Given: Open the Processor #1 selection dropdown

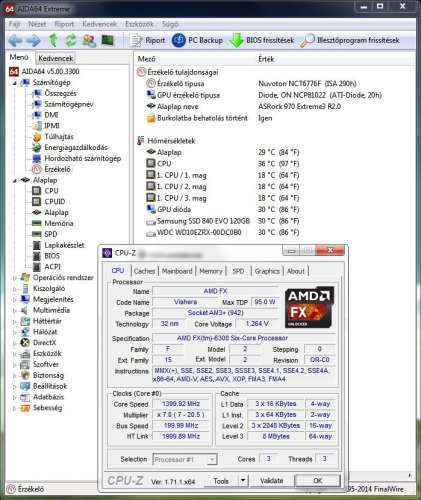Looking at the screenshot, I should tap(185, 460).
